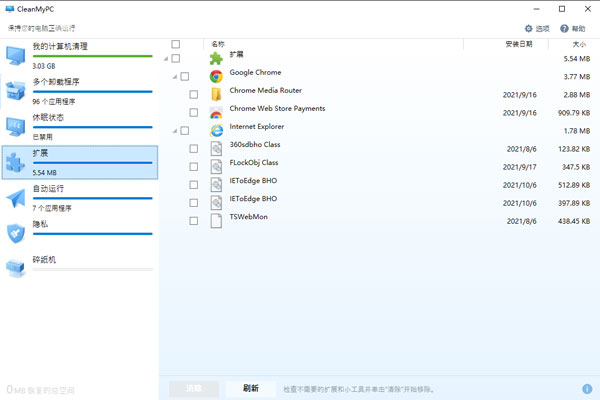This screenshot has width=600, height=400.
Task: Open help via the question mark icon
Action: pyautogui.click(x=564, y=29)
